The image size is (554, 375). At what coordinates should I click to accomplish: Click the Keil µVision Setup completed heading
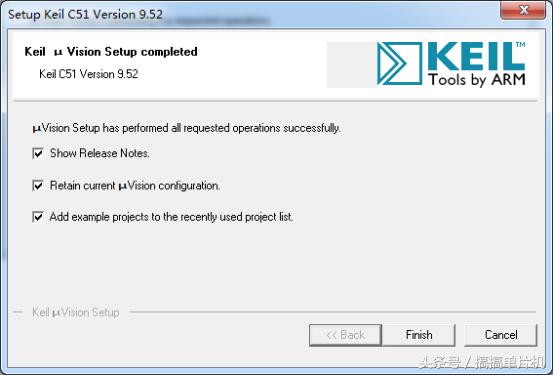click(x=111, y=52)
